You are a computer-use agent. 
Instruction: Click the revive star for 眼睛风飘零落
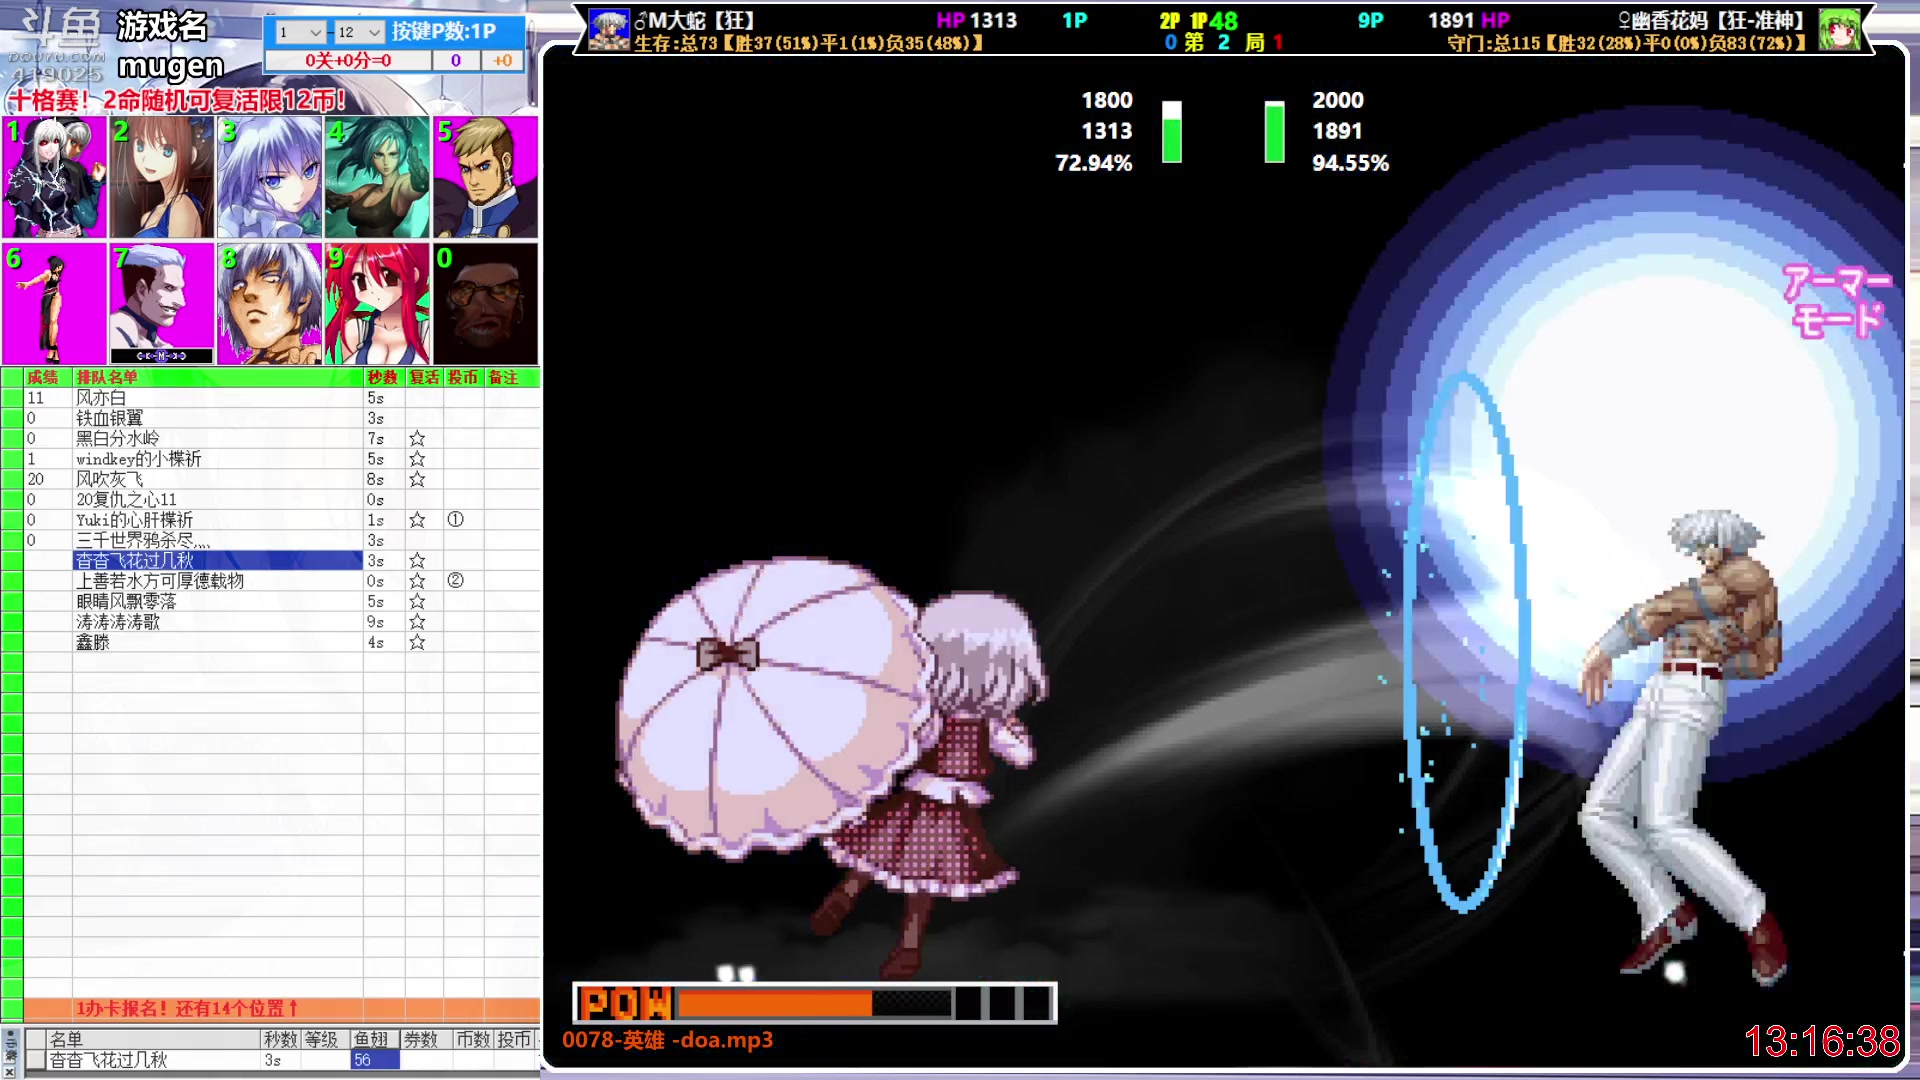tap(417, 602)
